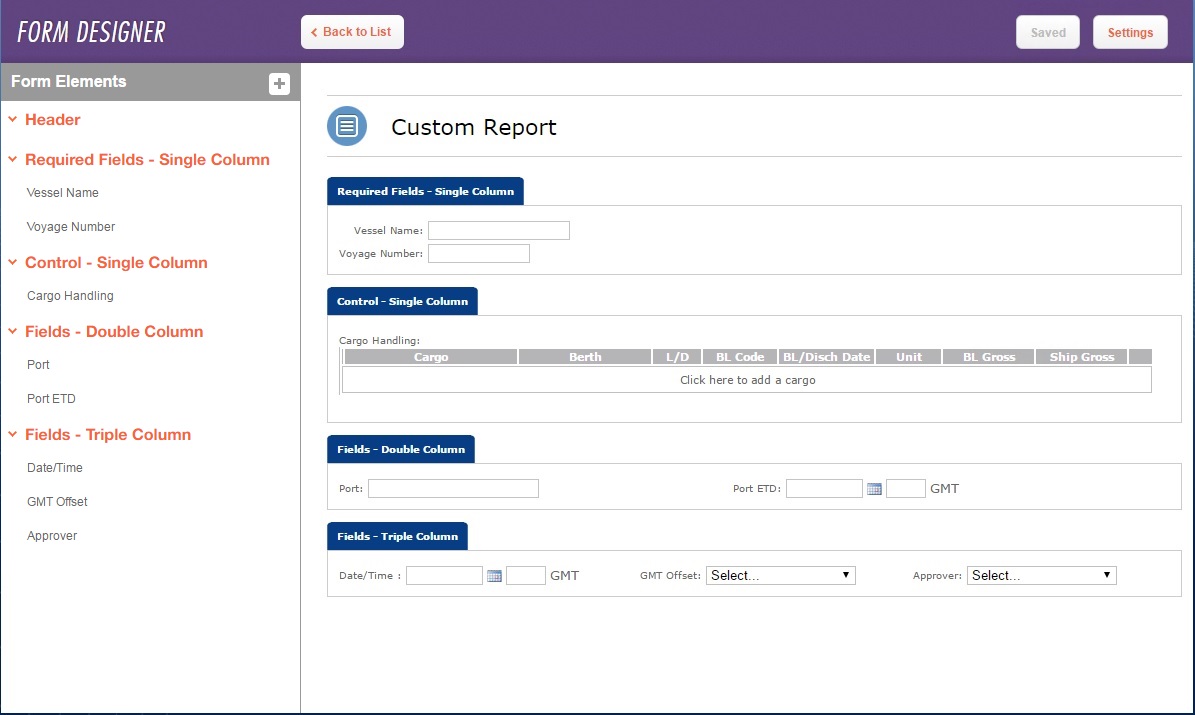Click the Saved button

click(1047, 31)
